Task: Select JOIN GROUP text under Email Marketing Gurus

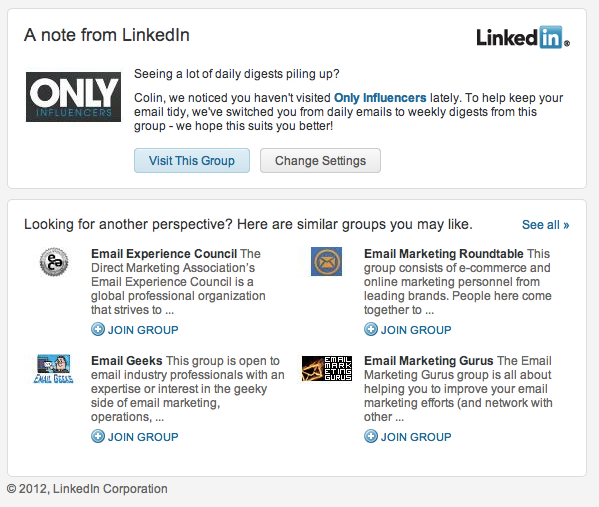Action: tap(416, 437)
